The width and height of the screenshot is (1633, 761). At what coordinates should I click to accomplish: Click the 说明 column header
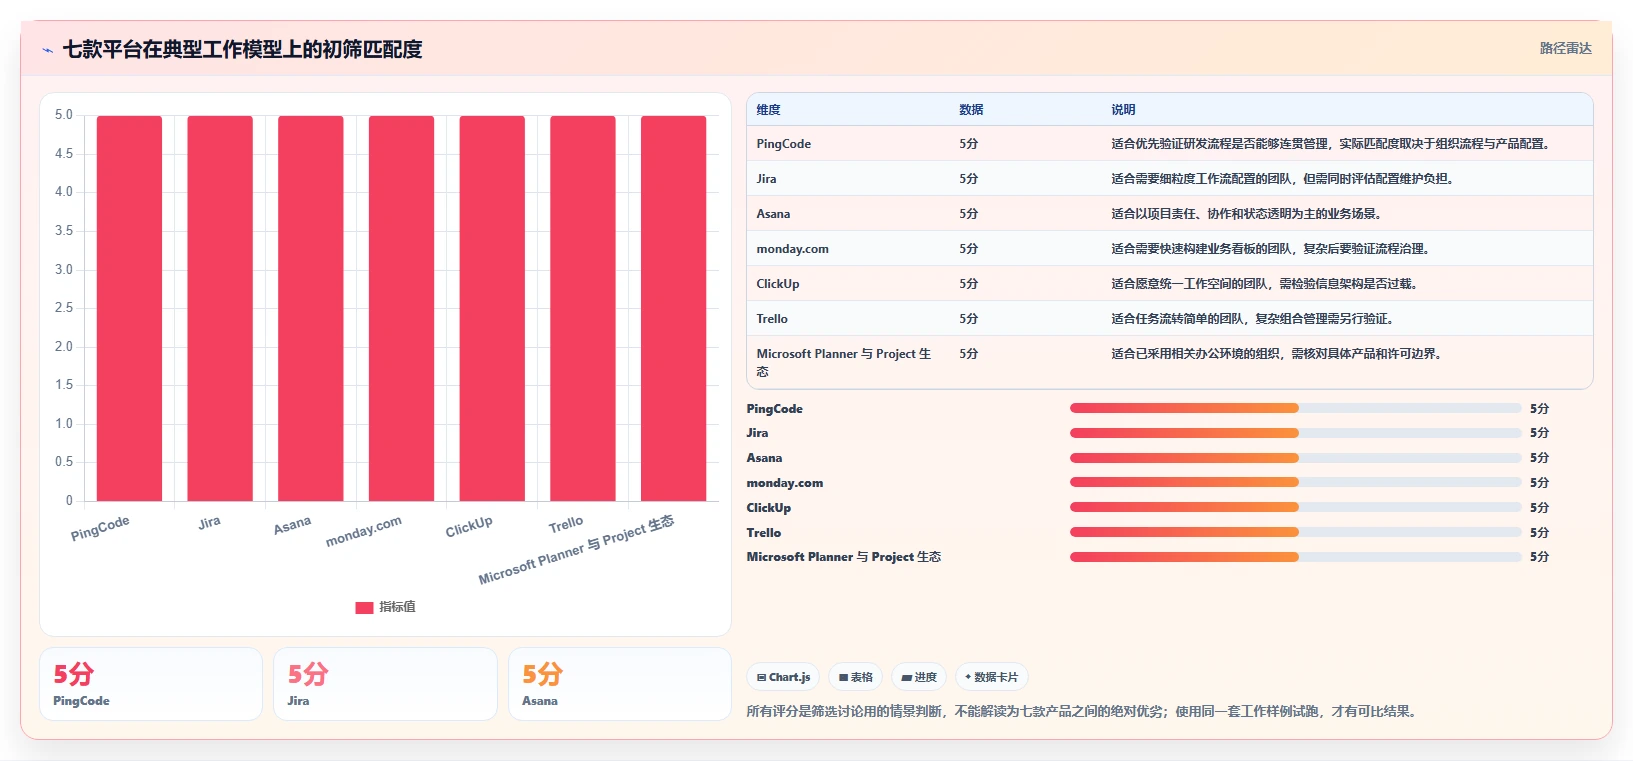pyautogui.click(x=1123, y=110)
